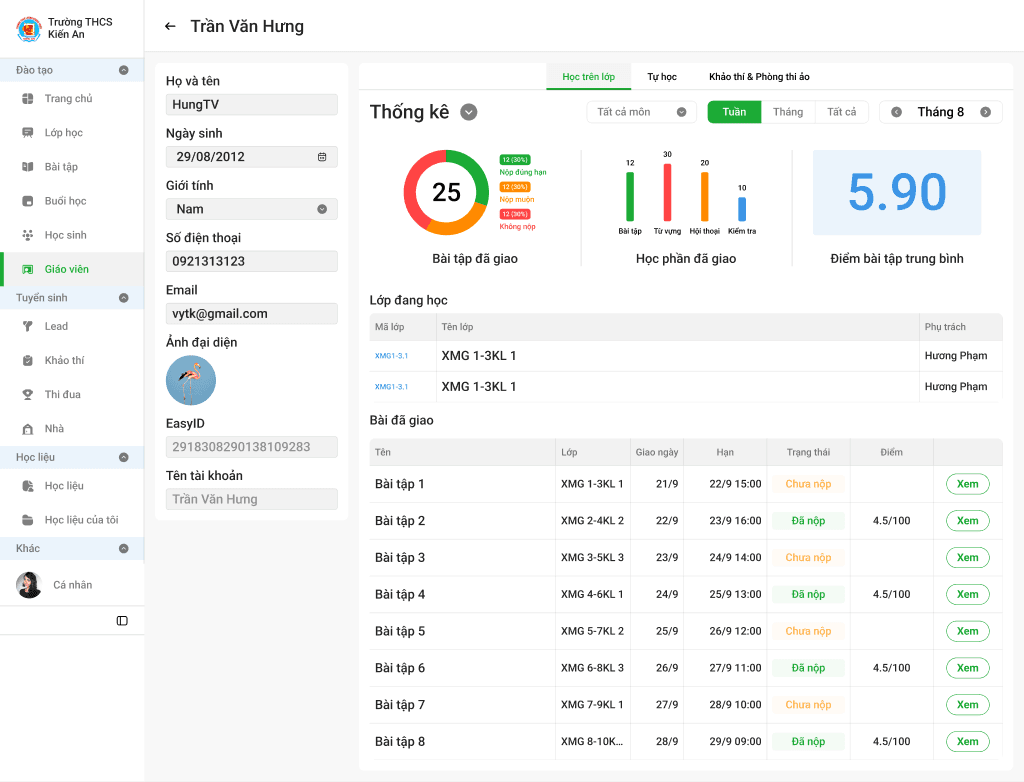Collapse the Học liệu section header
The image size is (1024, 782).
tap(123, 457)
